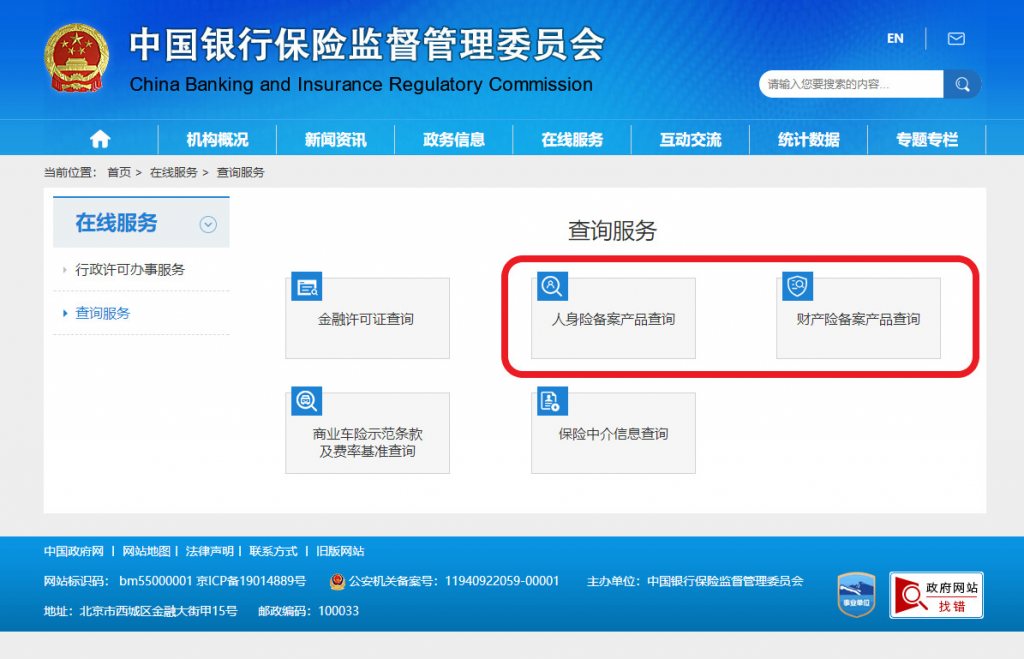Open the 统计数据 menu
Screen dimensions: 1024x659
click(x=808, y=139)
